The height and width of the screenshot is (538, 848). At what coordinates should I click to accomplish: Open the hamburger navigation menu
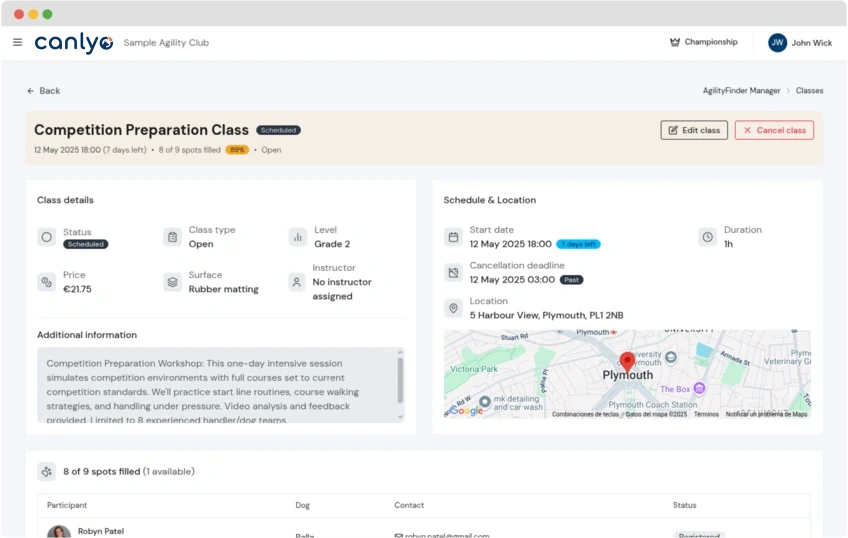tap(17, 42)
